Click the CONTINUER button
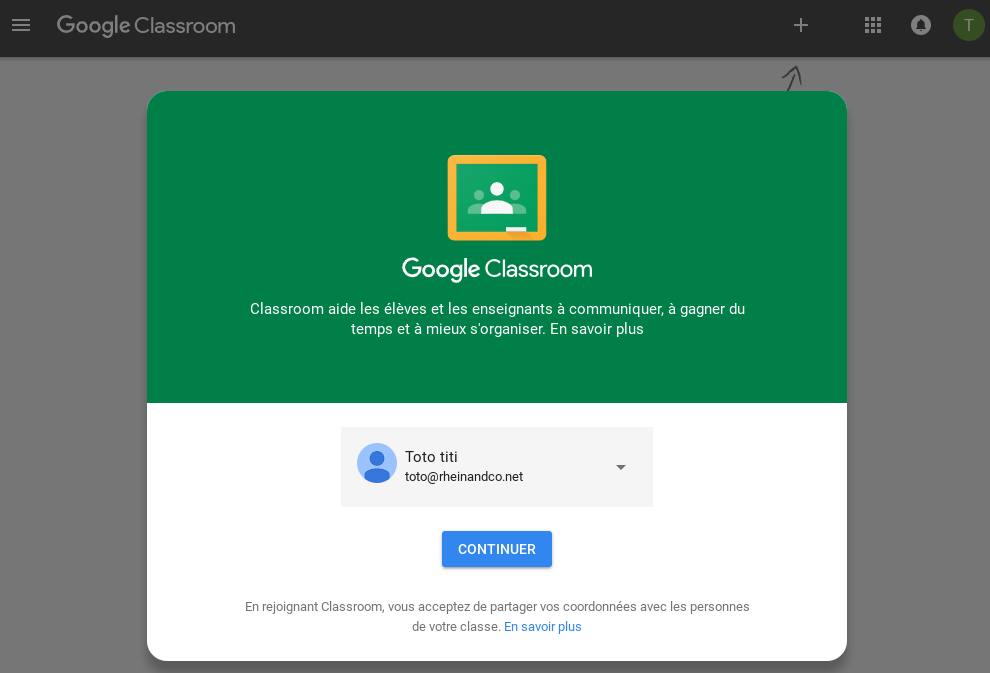Screen dimensions: 990x673 click(x=496, y=548)
